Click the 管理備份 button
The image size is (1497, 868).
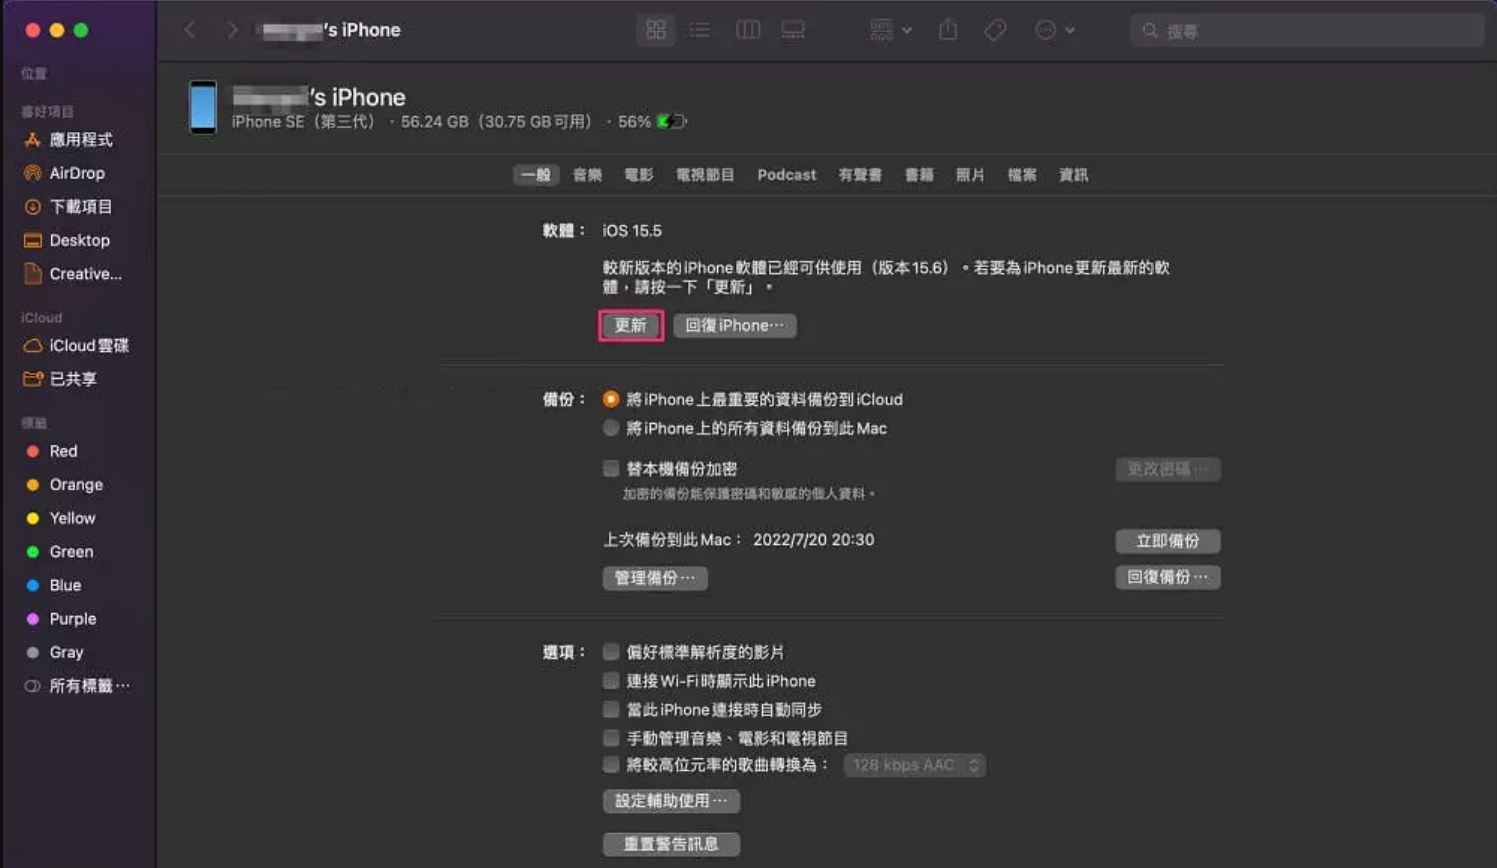tap(655, 578)
